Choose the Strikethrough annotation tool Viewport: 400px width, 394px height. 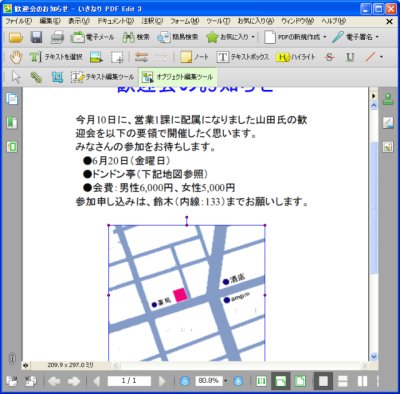[x=329, y=57]
